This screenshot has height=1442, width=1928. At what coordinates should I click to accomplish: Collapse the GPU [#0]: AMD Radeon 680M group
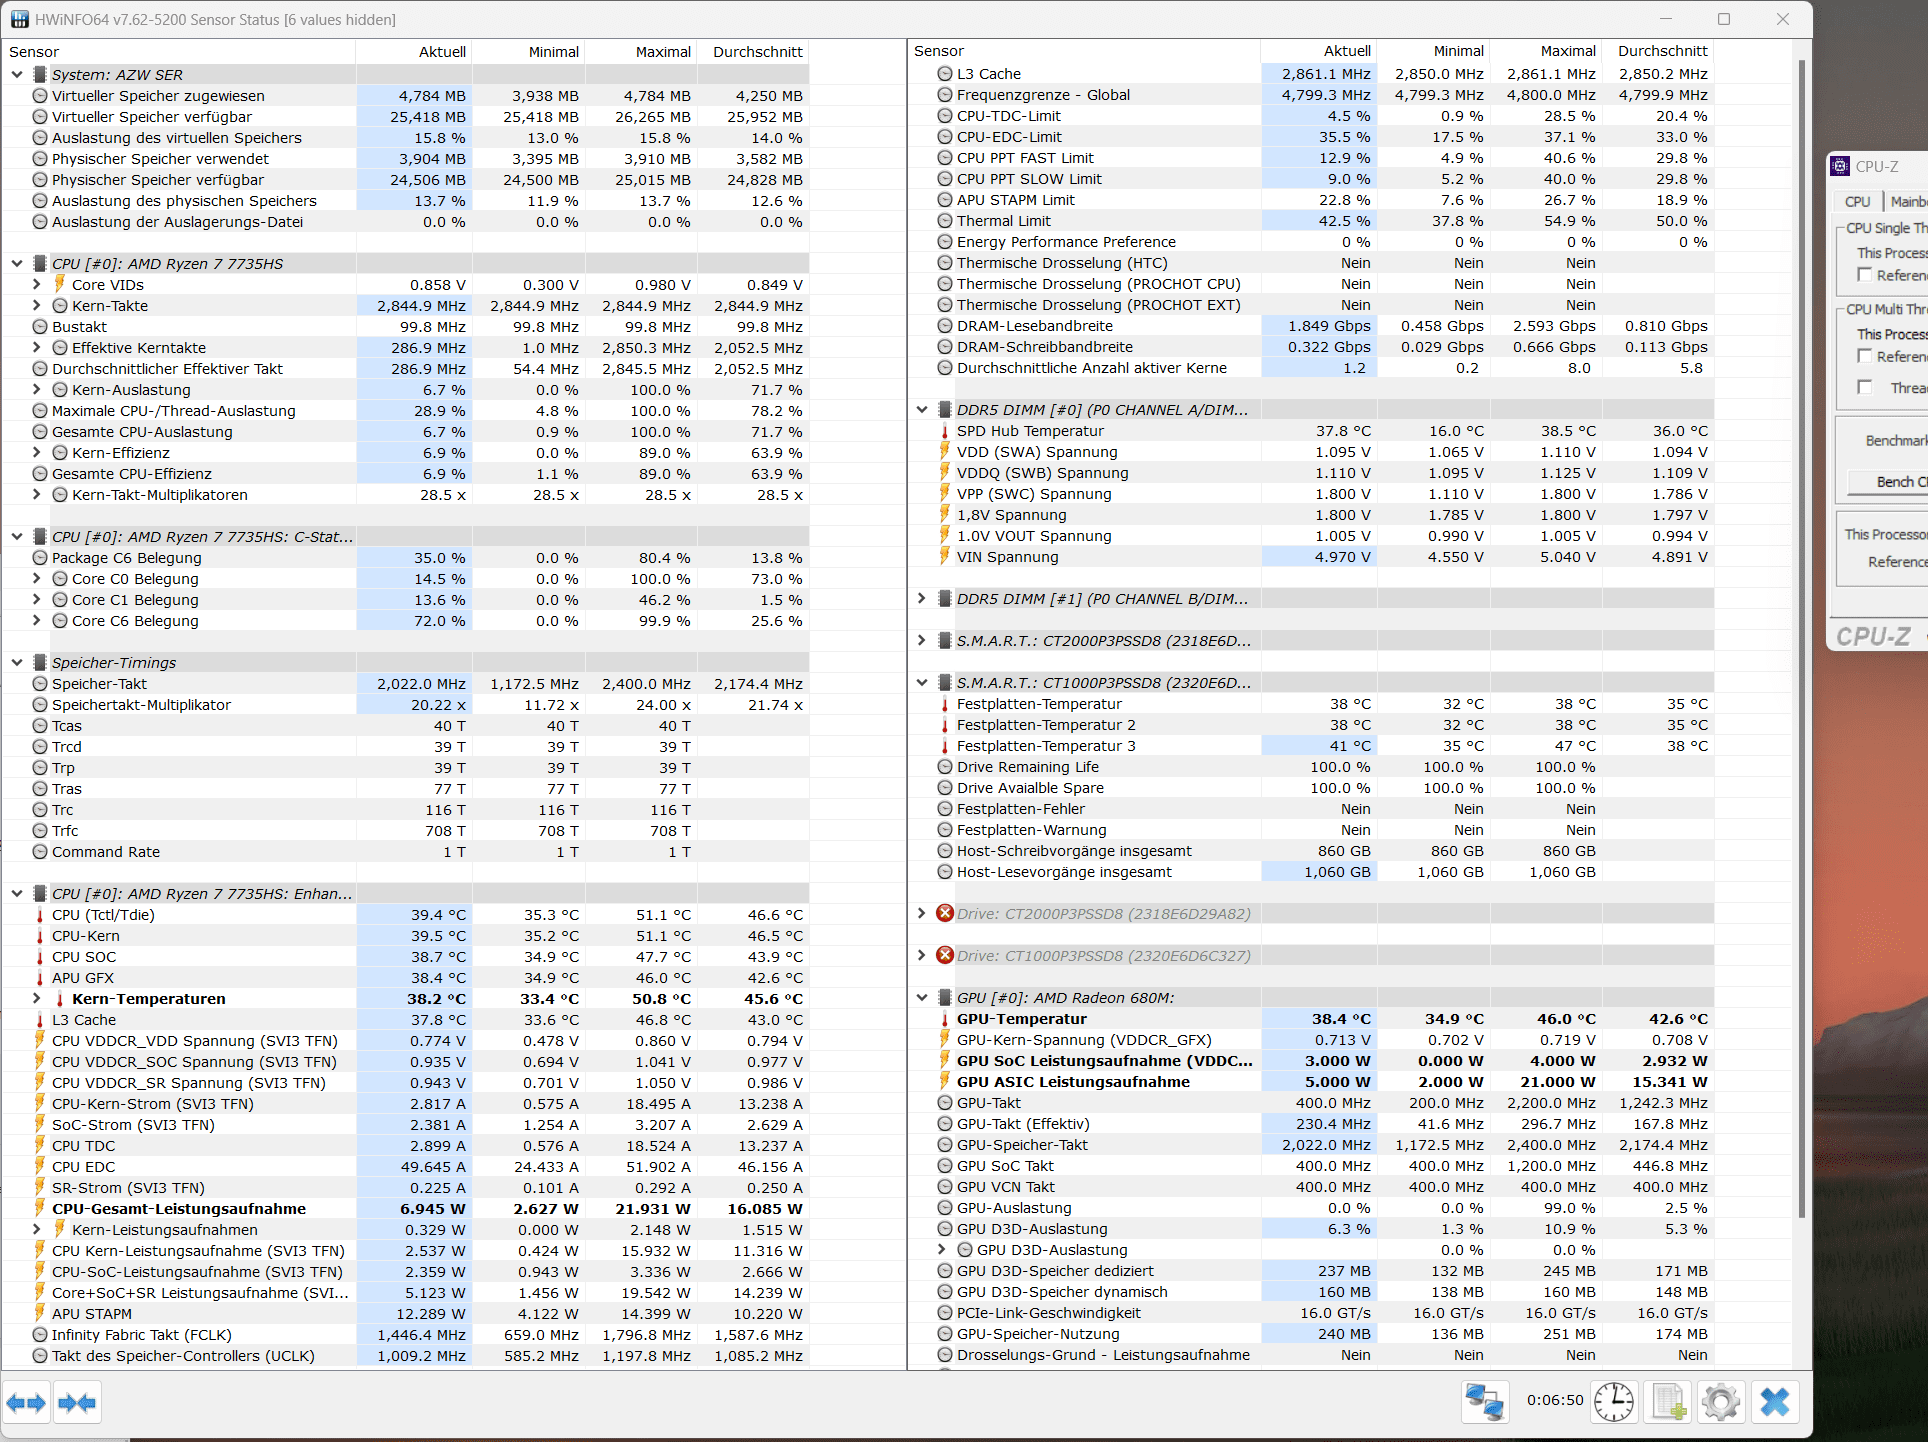click(922, 998)
